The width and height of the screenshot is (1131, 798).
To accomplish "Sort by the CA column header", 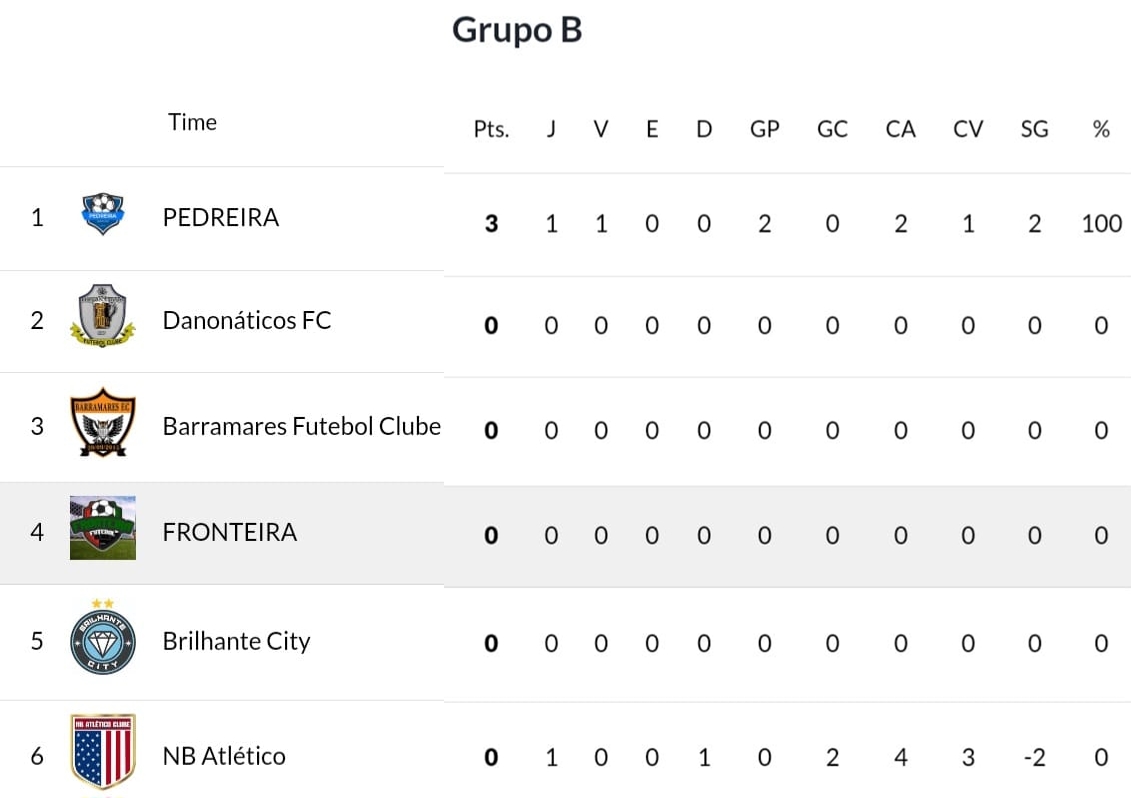I will [900, 129].
